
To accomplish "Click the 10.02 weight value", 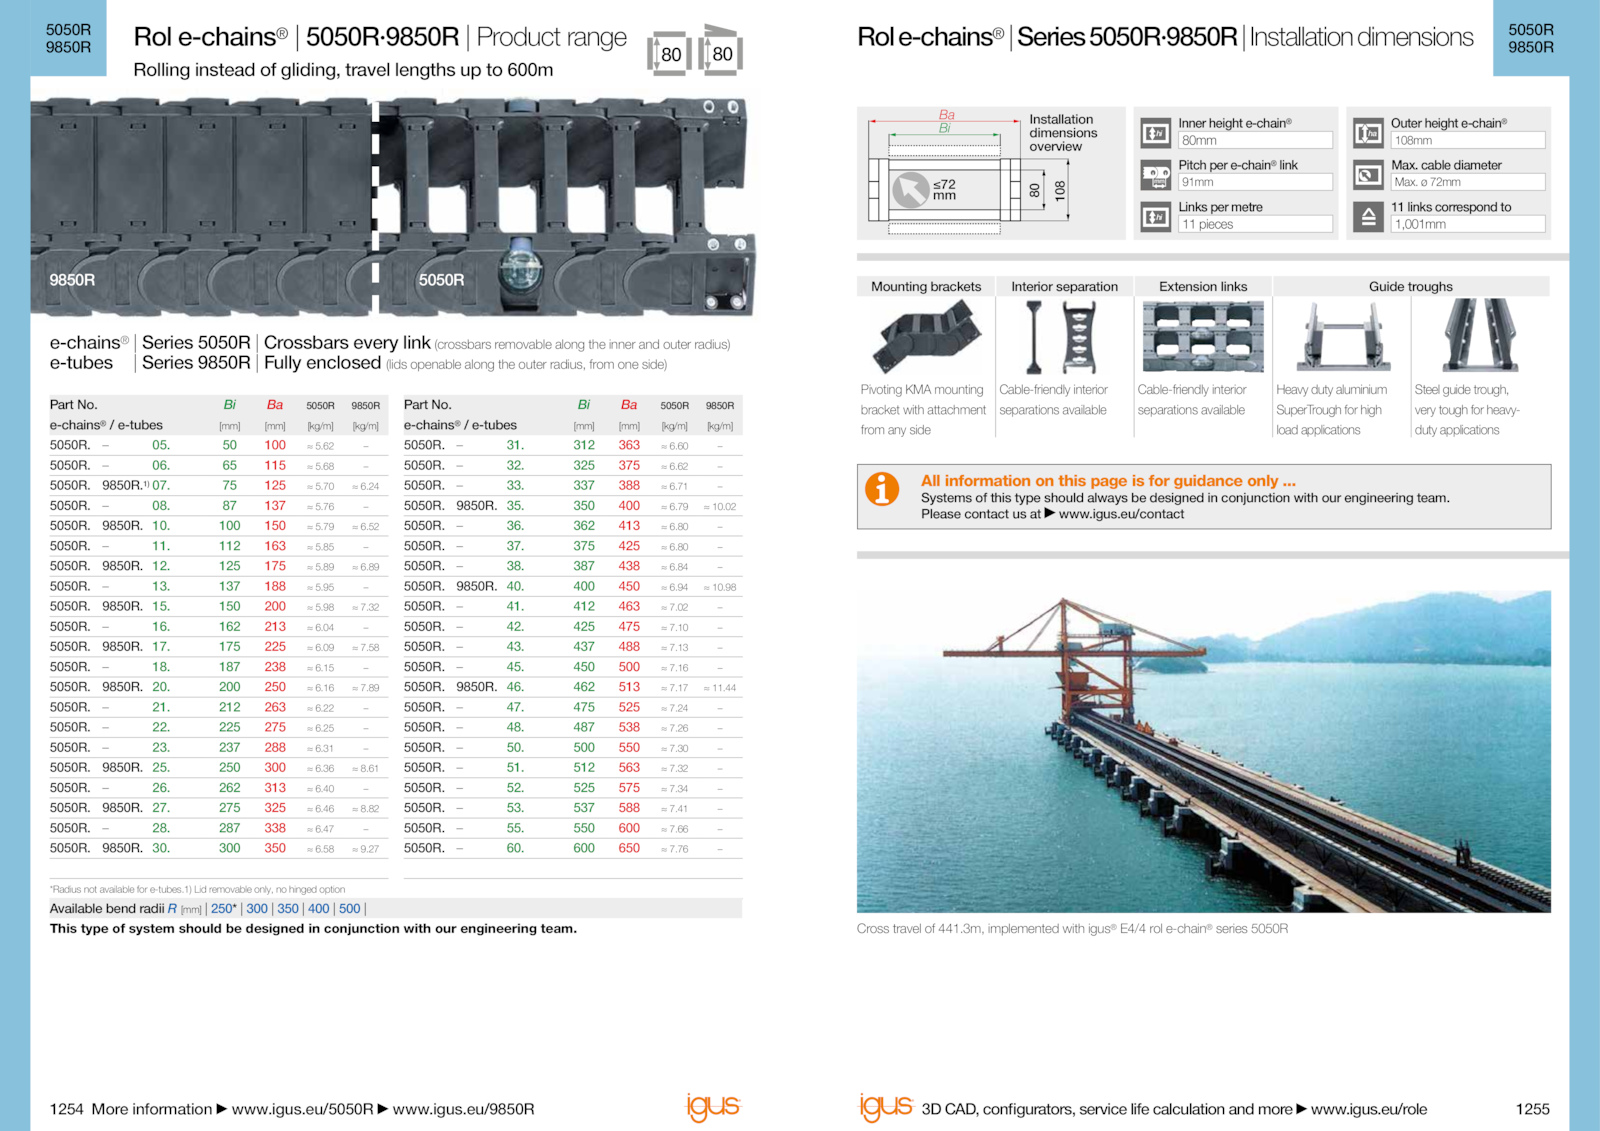I will point(720,507).
